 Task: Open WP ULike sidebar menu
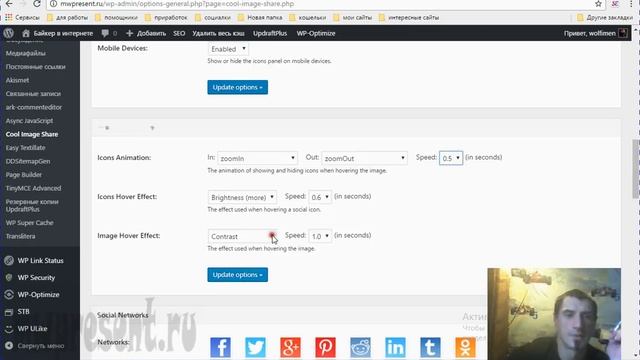40,329
